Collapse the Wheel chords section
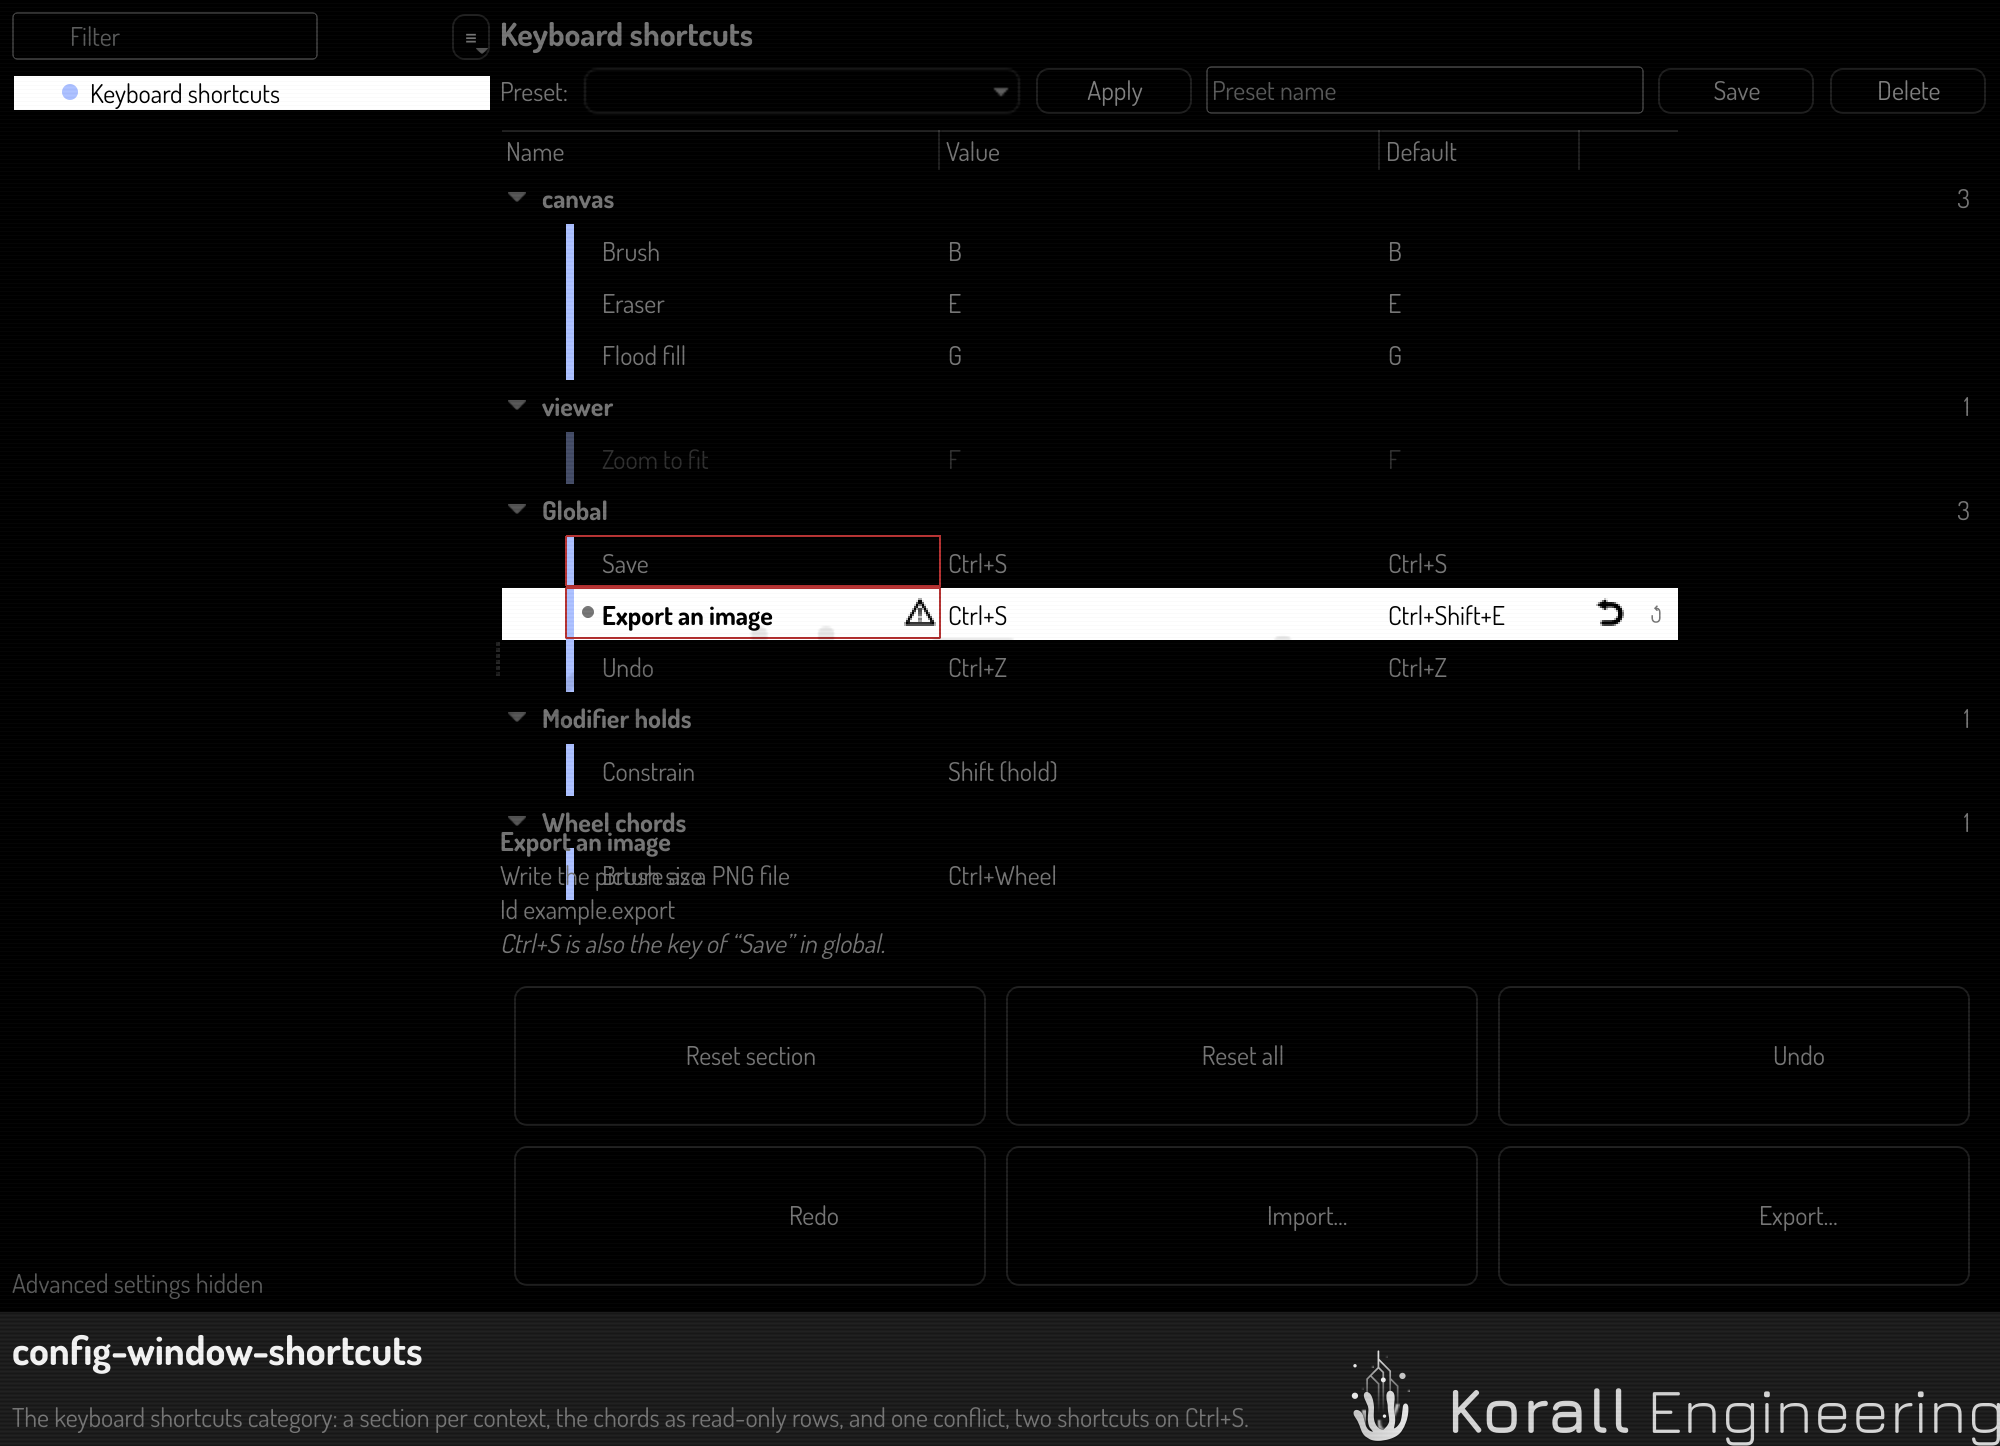Image resolution: width=2000 pixels, height=1446 pixels. (517, 821)
